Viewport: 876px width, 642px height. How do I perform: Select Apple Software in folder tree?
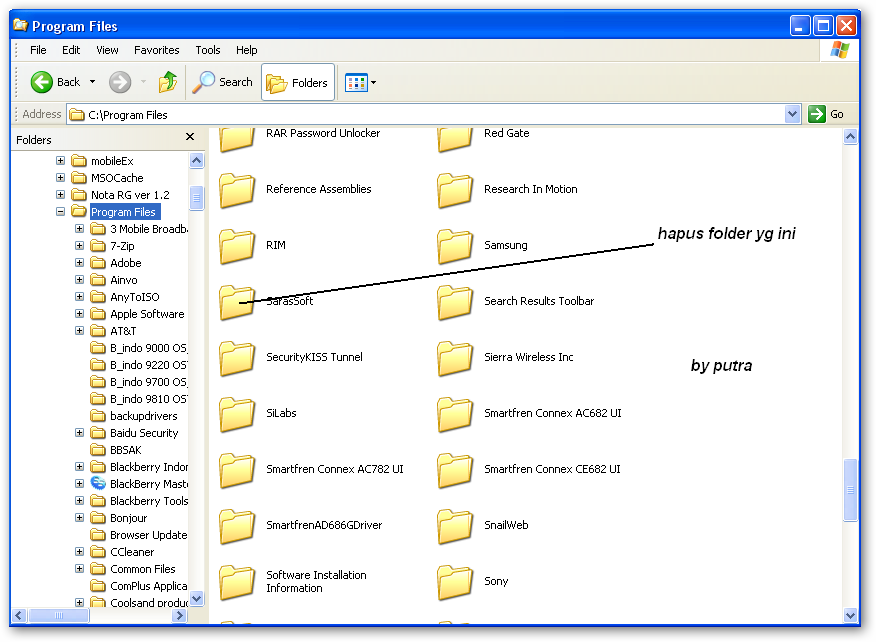coord(147,314)
